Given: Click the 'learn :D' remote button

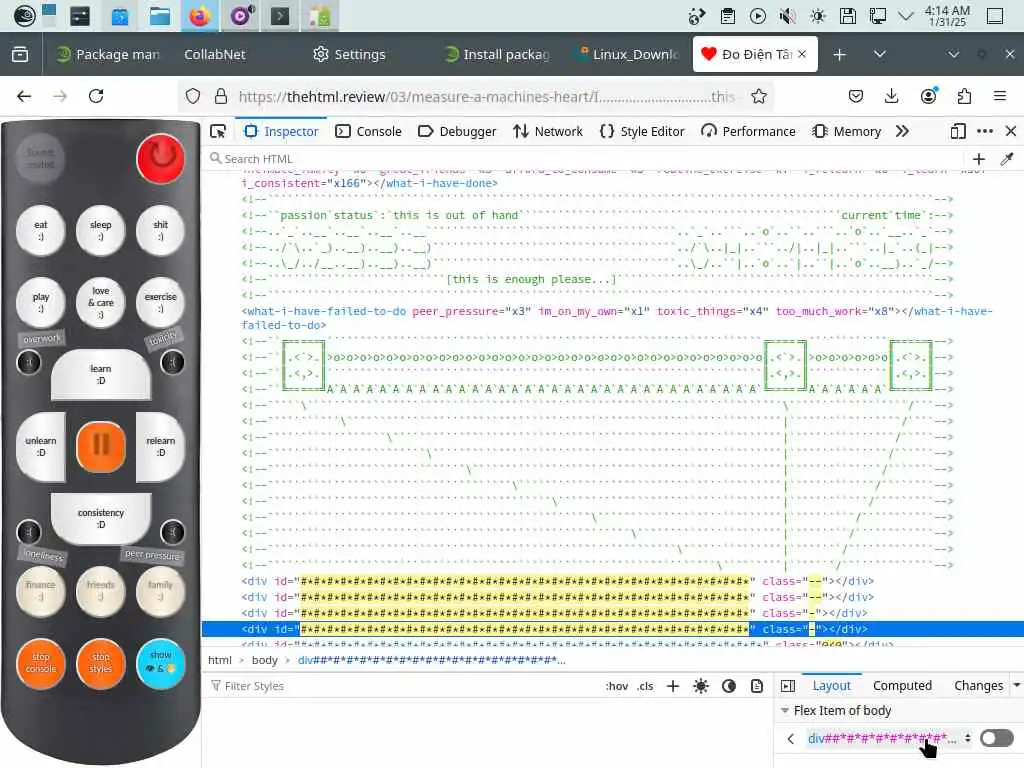Looking at the screenshot, I should click(x=101, y=374).
